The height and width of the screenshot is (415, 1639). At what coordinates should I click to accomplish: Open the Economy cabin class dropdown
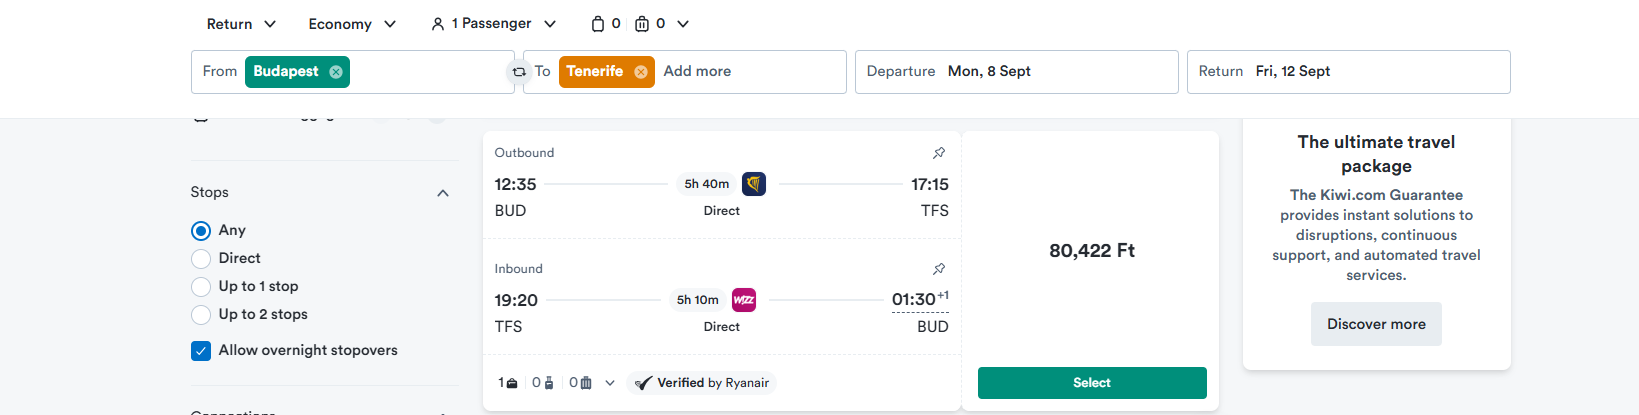[352, 24]
